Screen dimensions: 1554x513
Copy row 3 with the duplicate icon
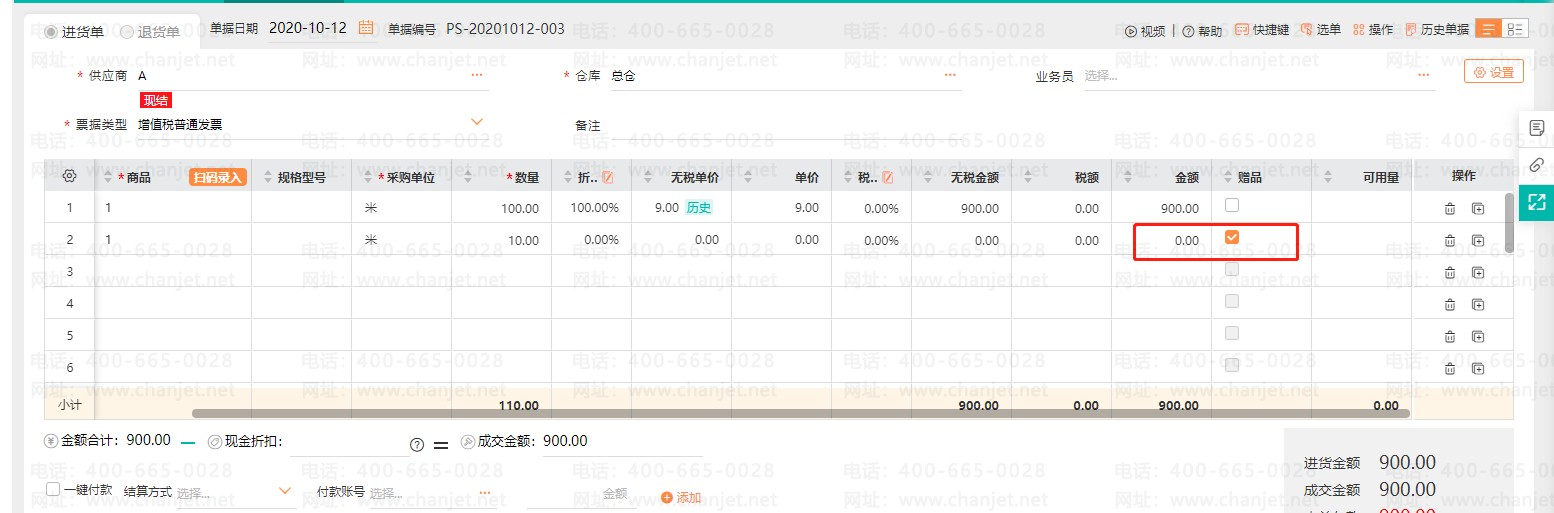pos(1478,272)
